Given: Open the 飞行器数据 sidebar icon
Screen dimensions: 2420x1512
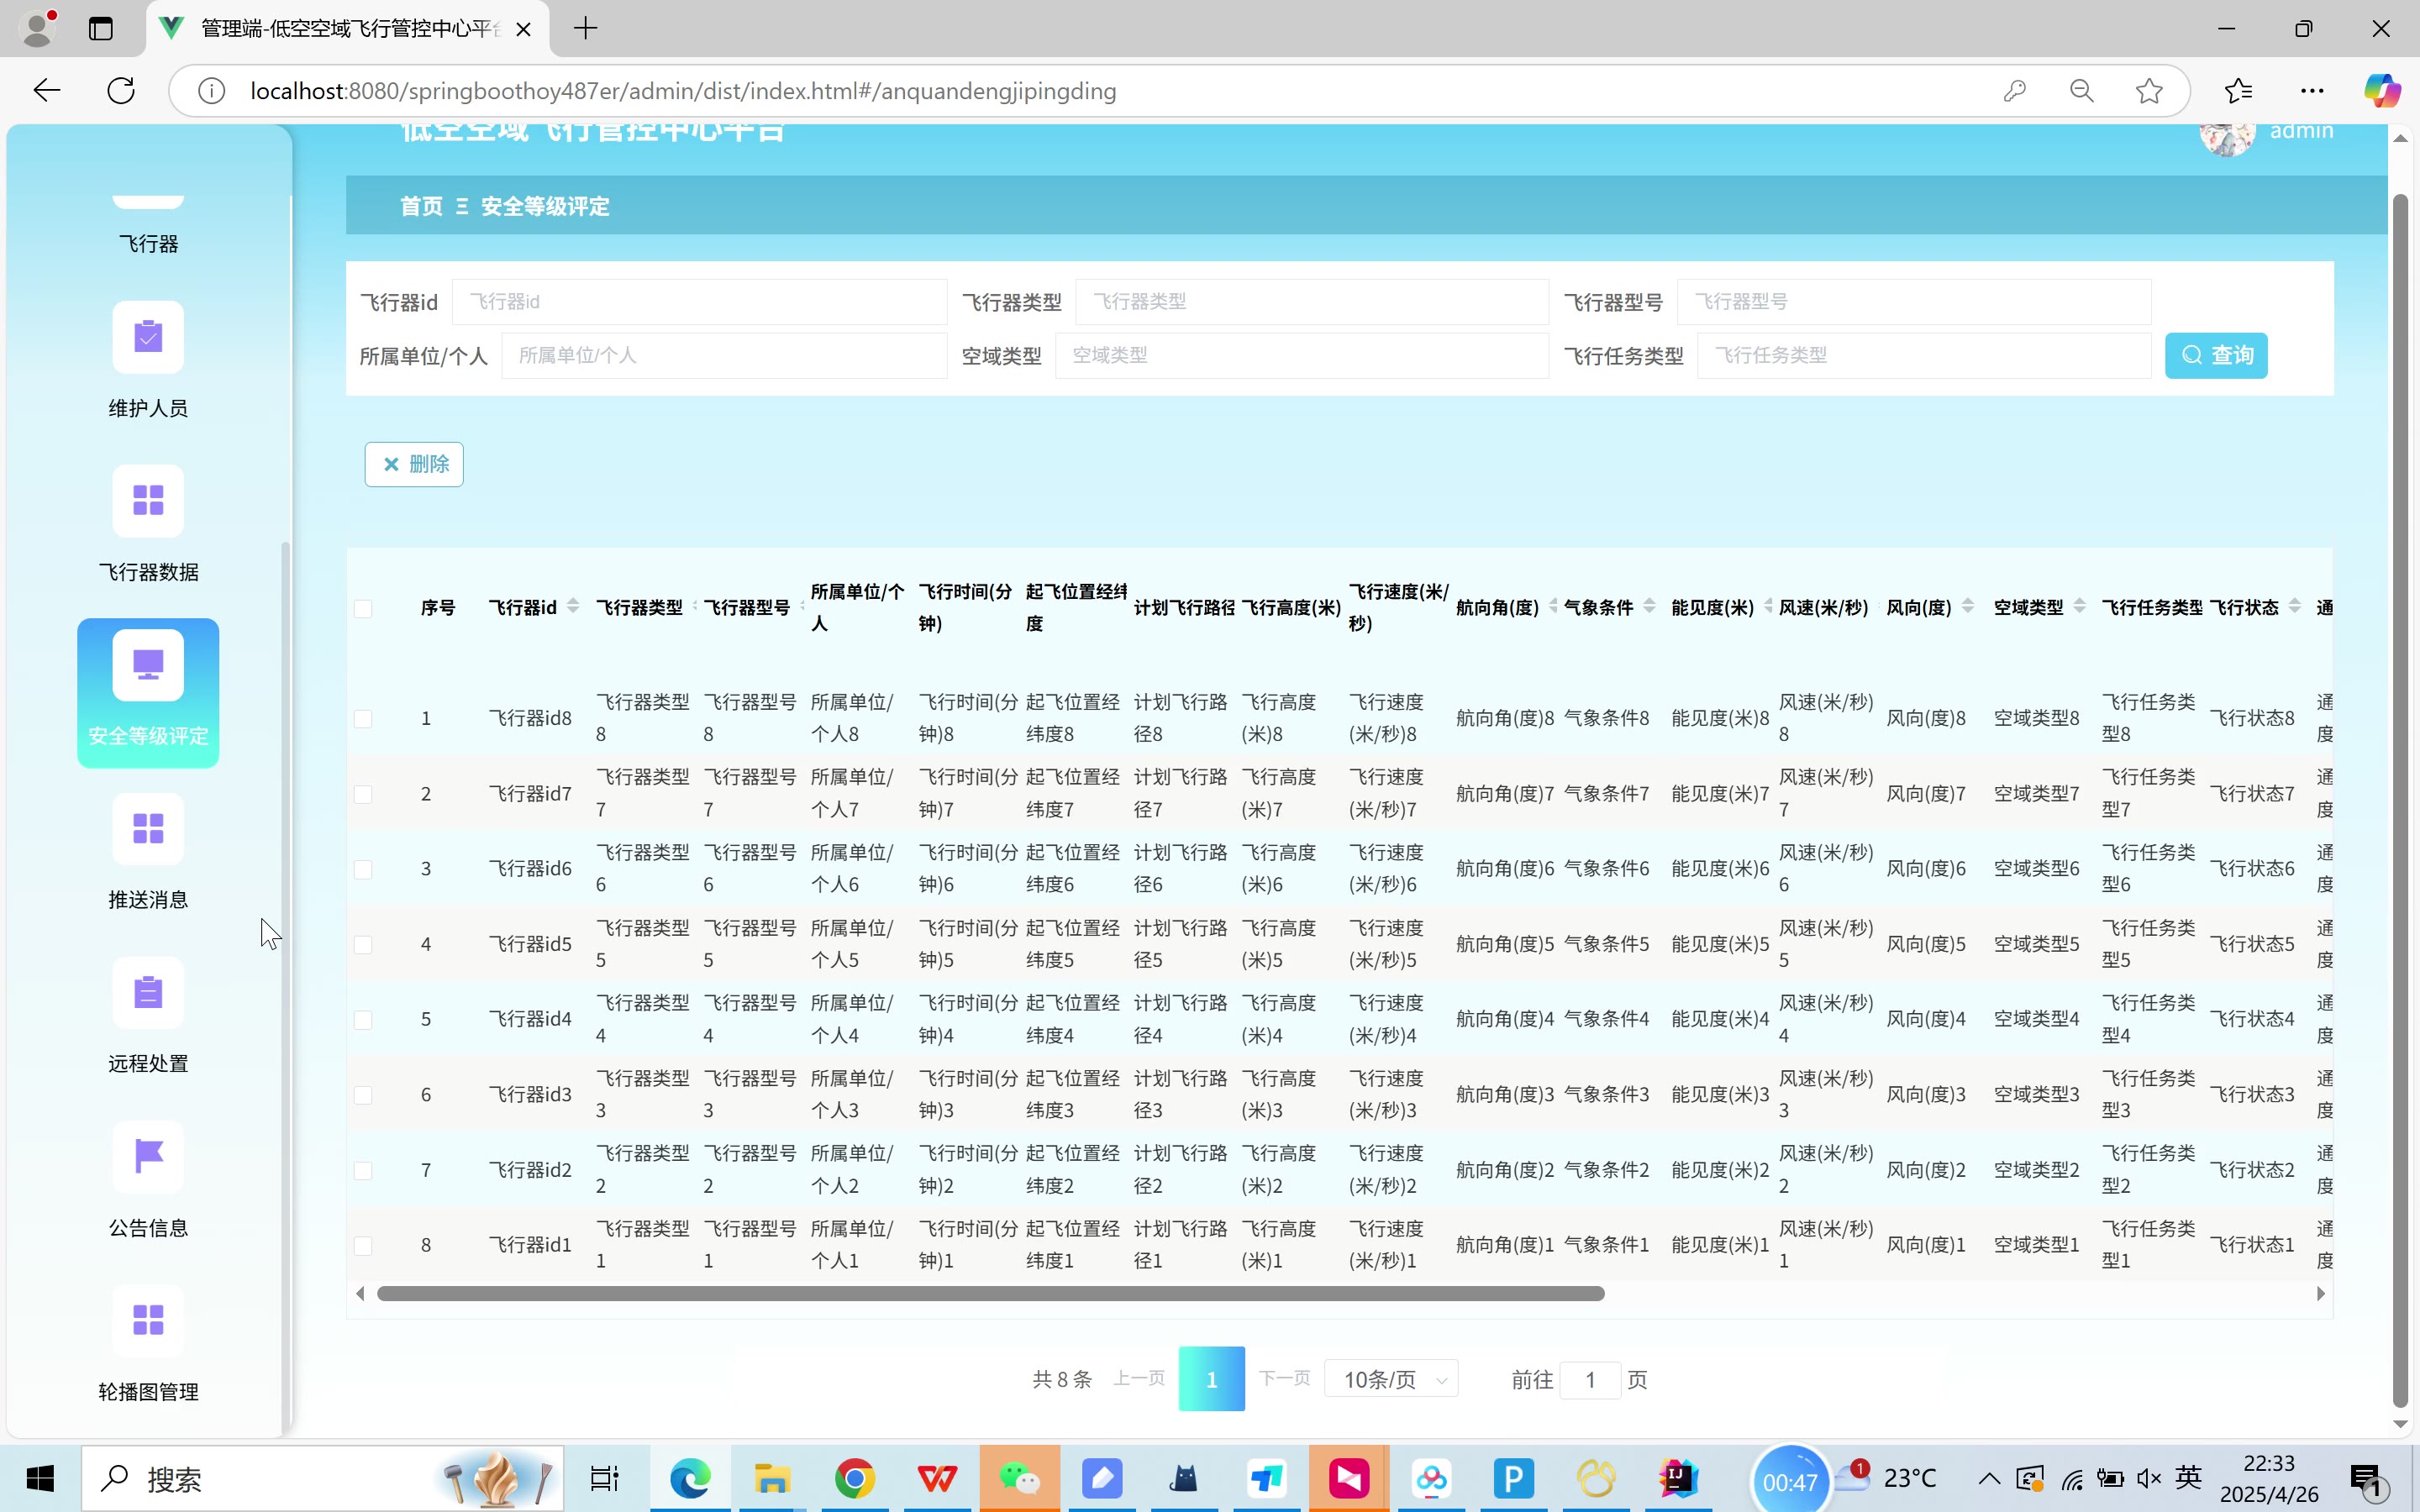Looking at the screenshot, I should tap(148, 501).
